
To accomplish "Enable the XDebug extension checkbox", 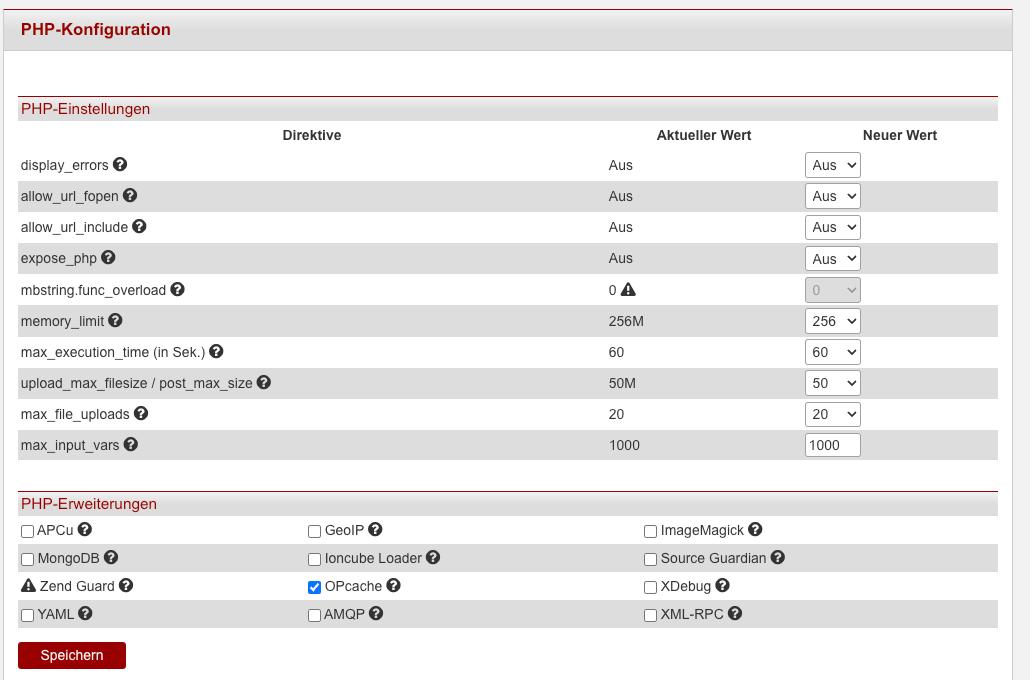I will pos(650,587).
